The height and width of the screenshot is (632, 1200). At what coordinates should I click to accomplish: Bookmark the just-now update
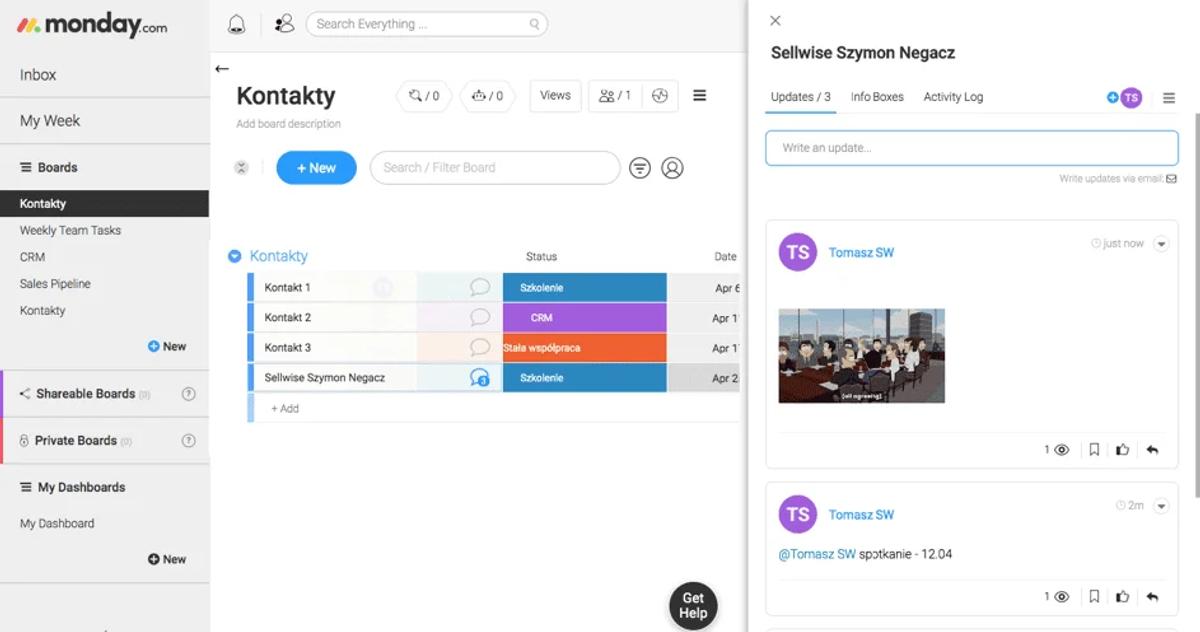click(x=1094, y=450)
